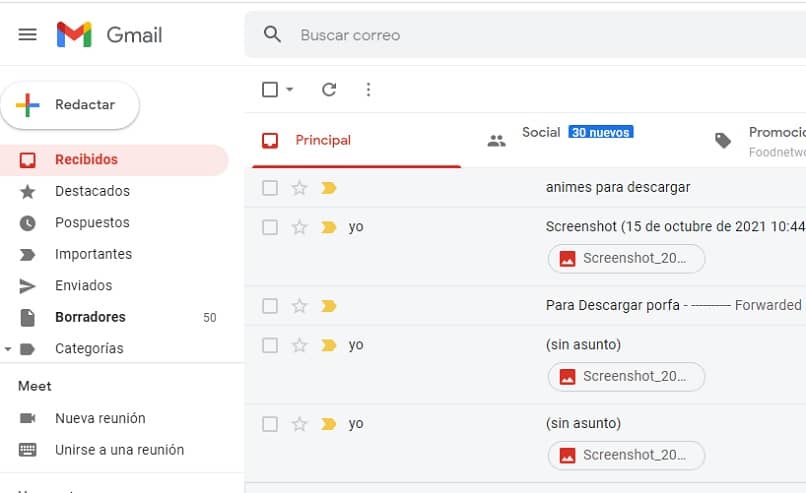Click the Enviados paper plane icon

[x=27, y=286]
